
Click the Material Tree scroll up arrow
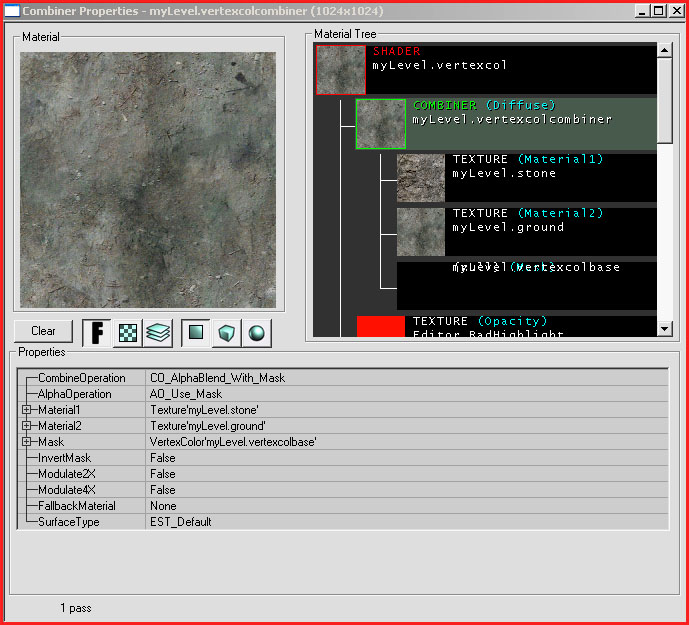664,51
